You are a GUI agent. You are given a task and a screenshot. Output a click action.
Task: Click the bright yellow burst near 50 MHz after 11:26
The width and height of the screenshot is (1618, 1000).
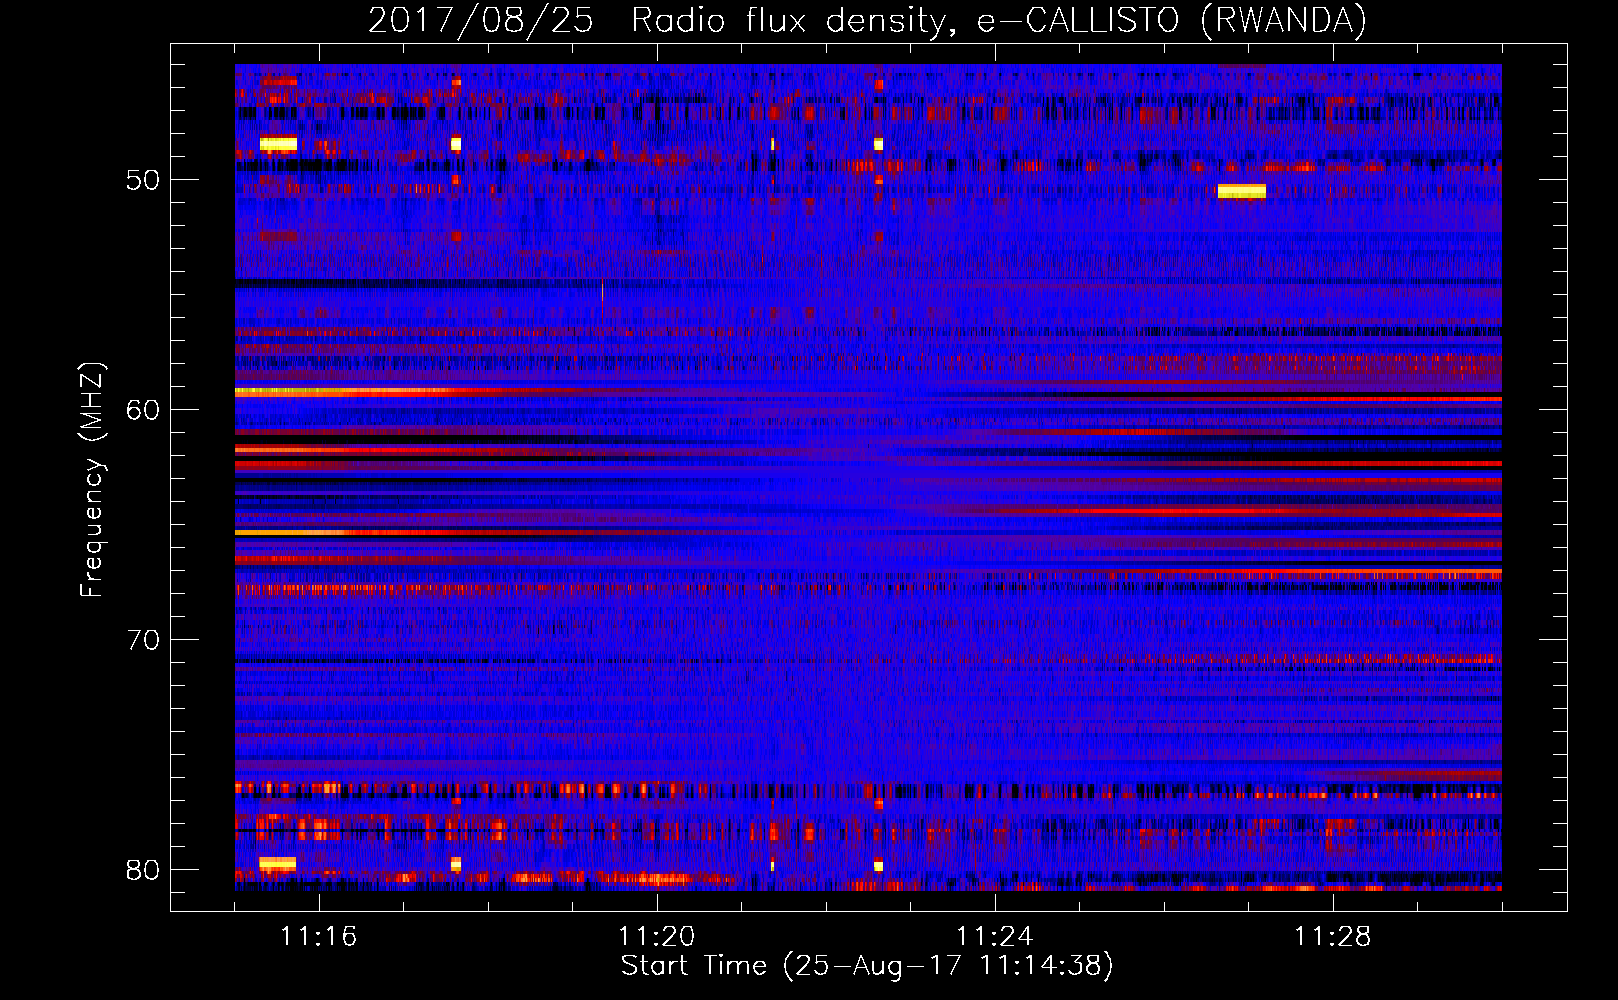pyautogui.click(x=1241, y=191)
